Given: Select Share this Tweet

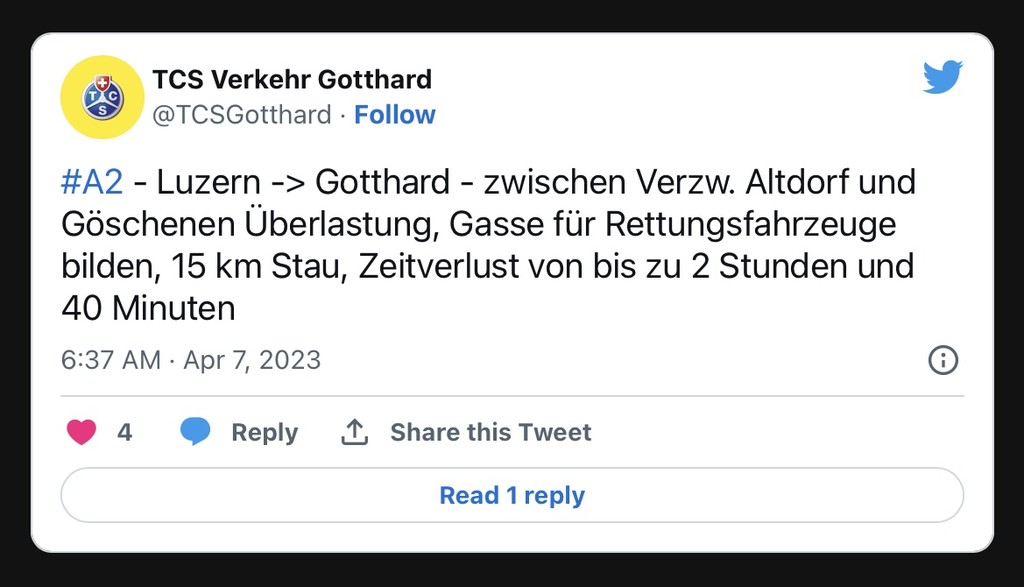Looking at the screenshot, I should (490, 432).
